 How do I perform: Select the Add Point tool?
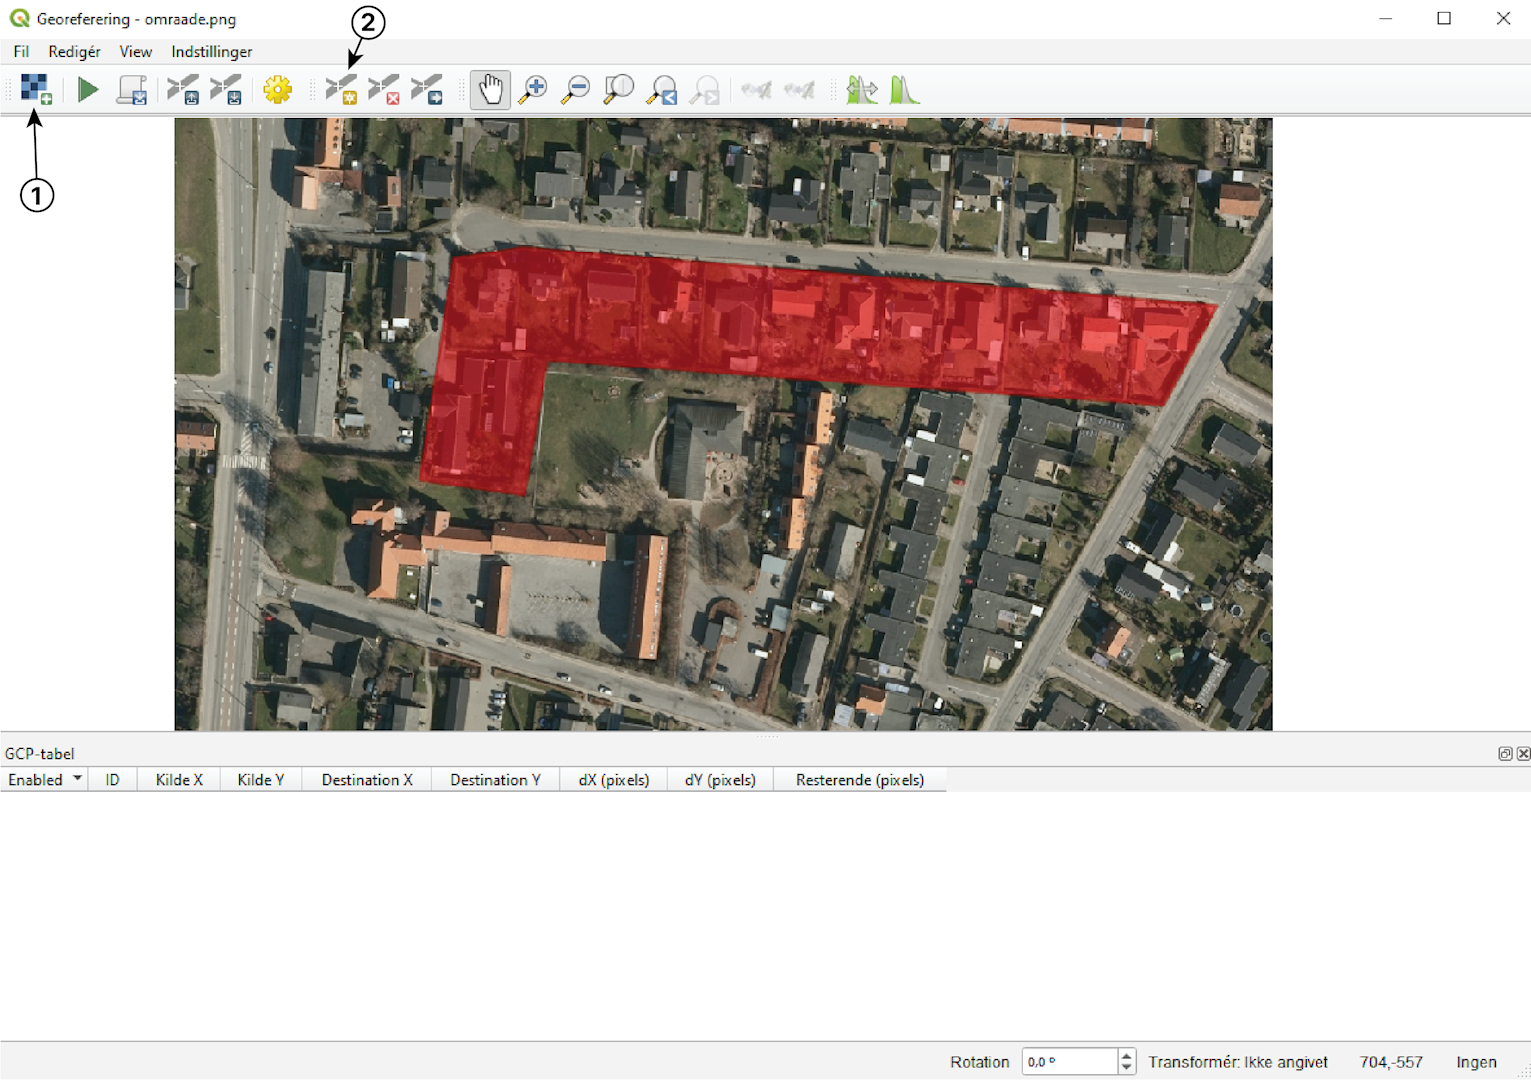[341, 90]
